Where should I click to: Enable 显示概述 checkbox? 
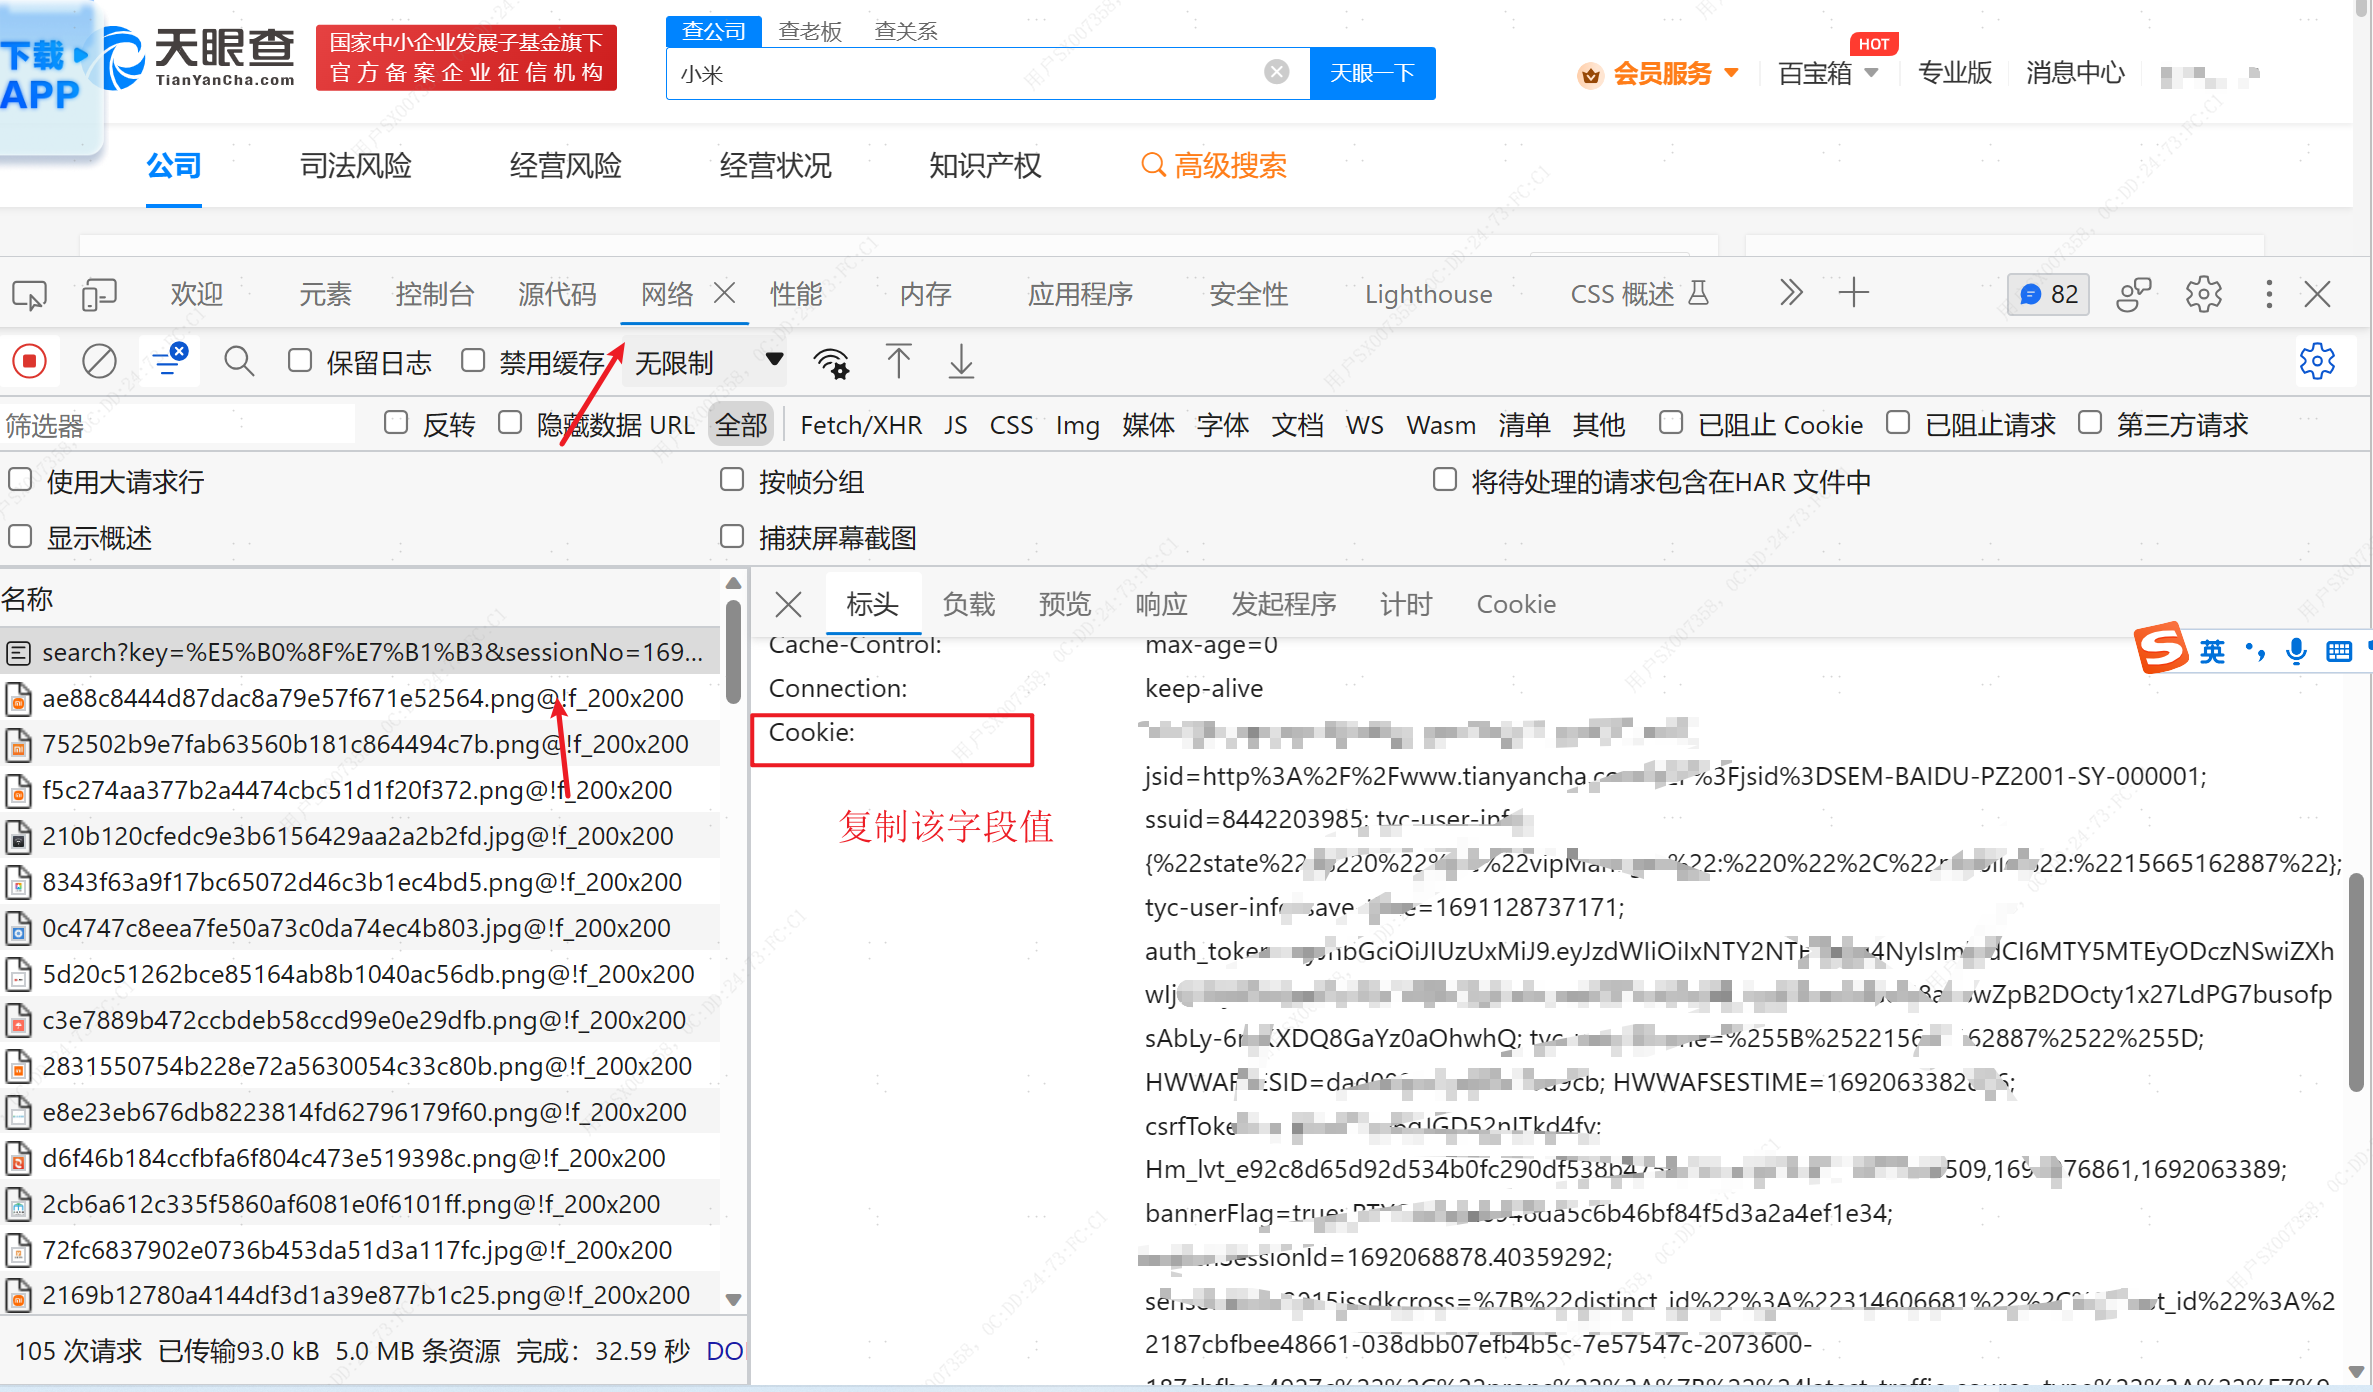[x=20, y=536]
